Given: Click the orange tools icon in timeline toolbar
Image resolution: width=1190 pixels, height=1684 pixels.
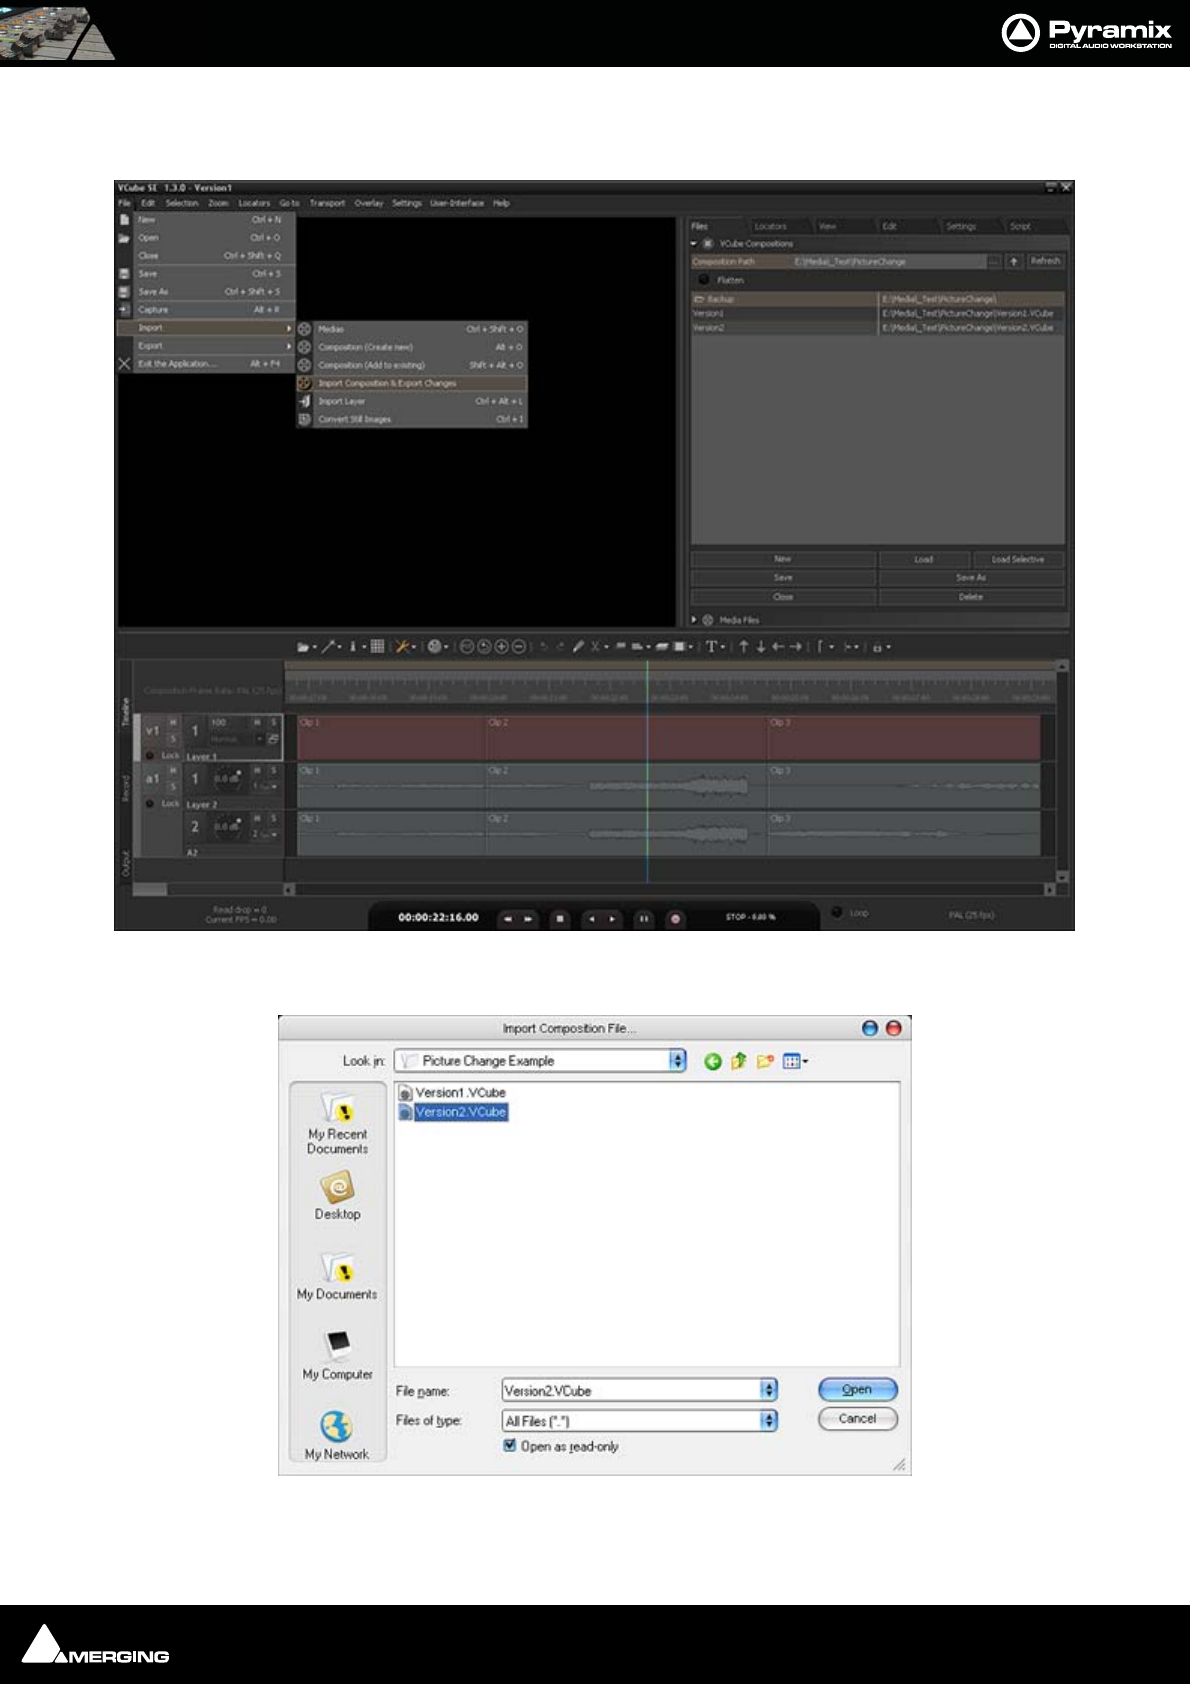Looking at the screenshot, I should pos(403,647).
